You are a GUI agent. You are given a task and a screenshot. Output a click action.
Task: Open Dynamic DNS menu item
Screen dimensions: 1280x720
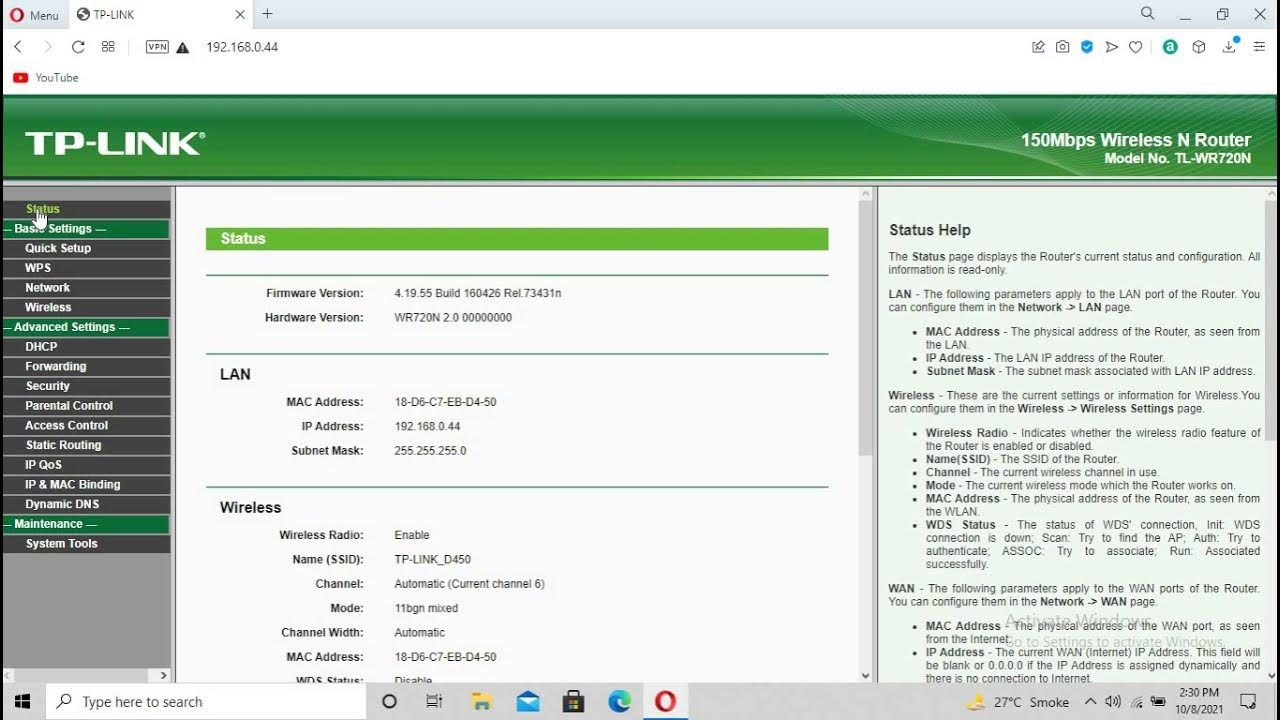(62, 504)
